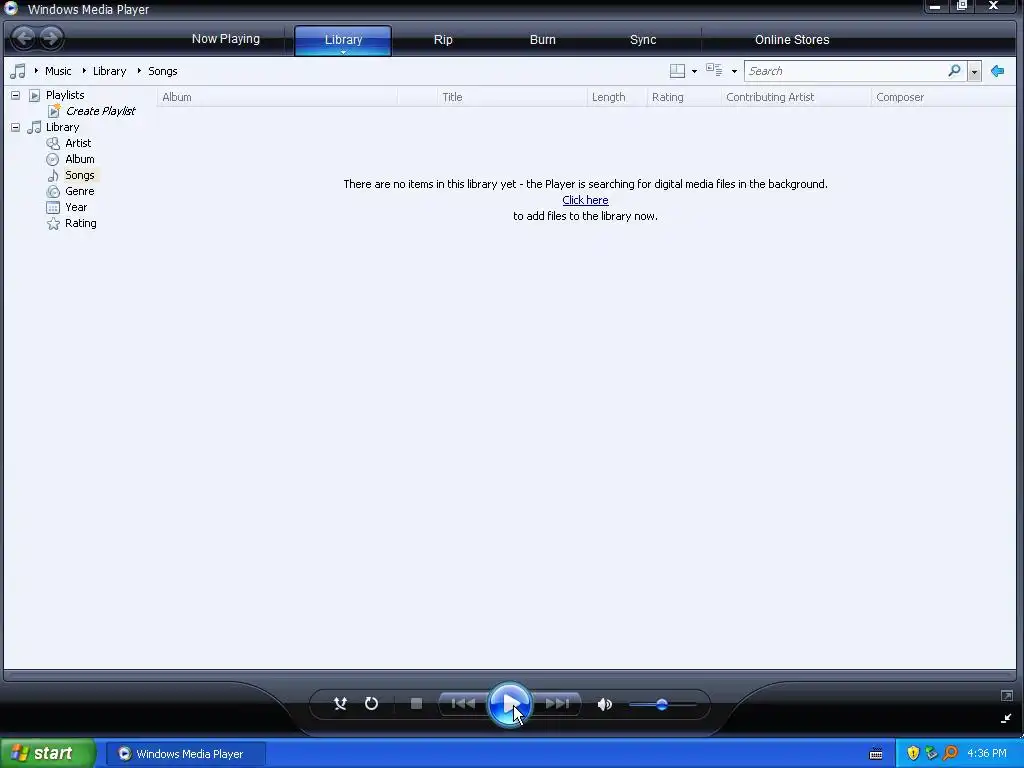Image resolution: width=1024 pixels, height=768 pixels.
Task: Expand arrow before Songs breadcrumb
Action: pyautogui.click(x=139, y=71)
